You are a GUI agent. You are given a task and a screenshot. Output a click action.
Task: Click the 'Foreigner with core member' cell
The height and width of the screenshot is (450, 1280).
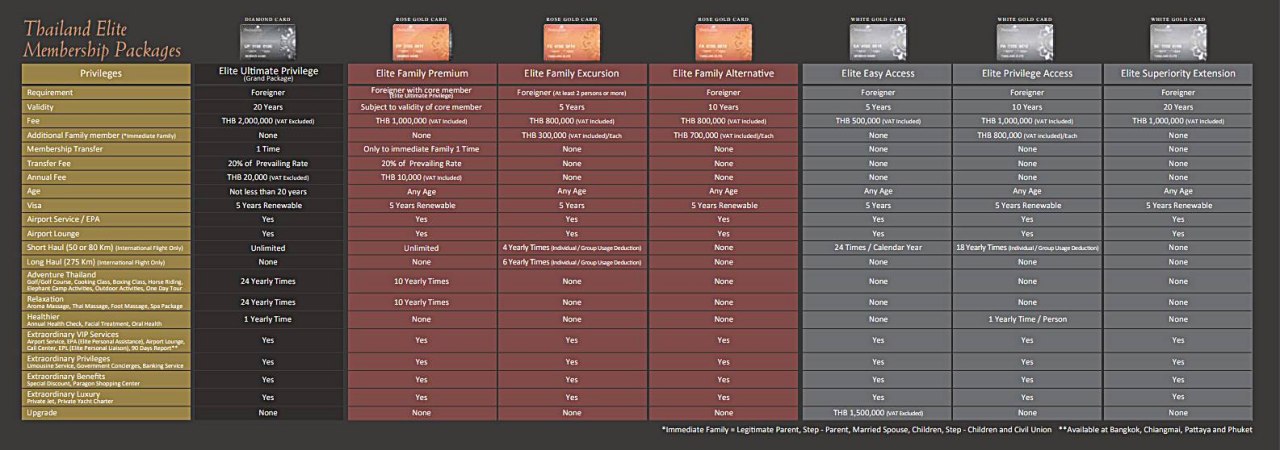420,92
